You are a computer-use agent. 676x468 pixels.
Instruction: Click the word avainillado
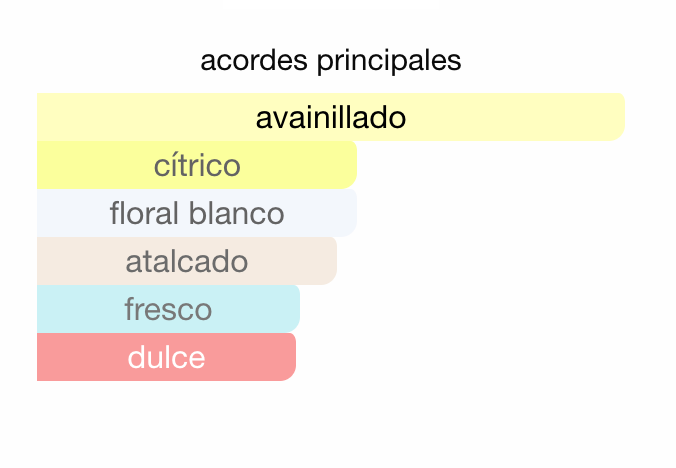(x=331, y=118)
